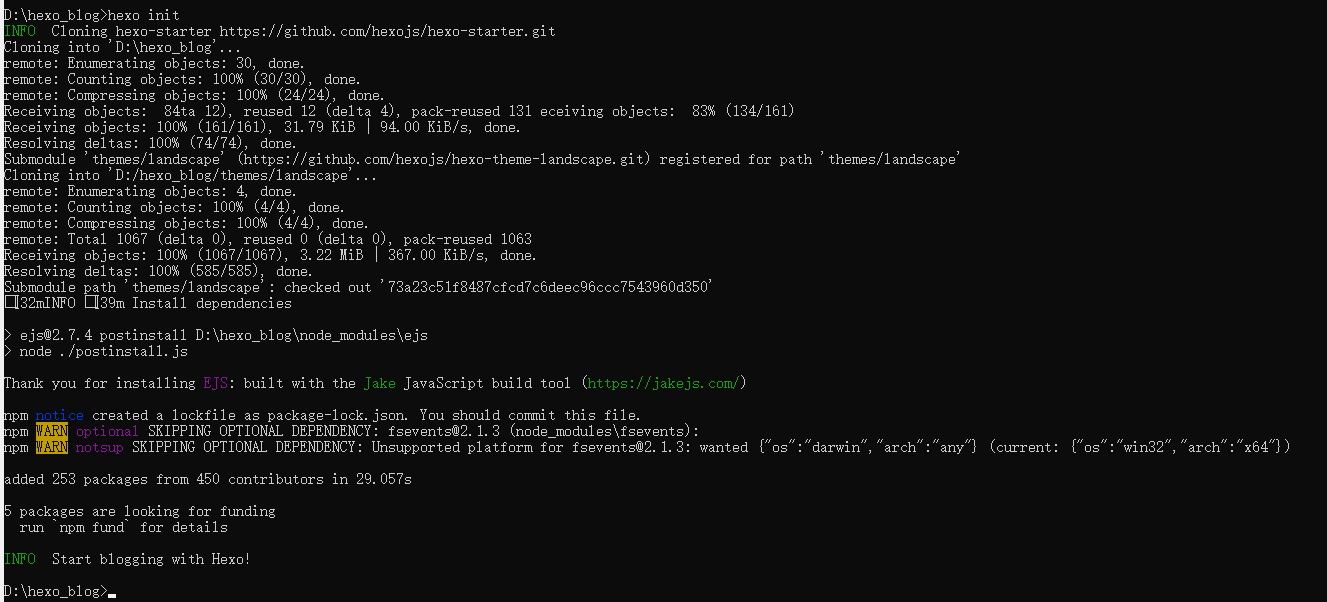Click the 'node ./postinstall.js' line
This screenshot has height=602, width=1327.
coord(103,351)
